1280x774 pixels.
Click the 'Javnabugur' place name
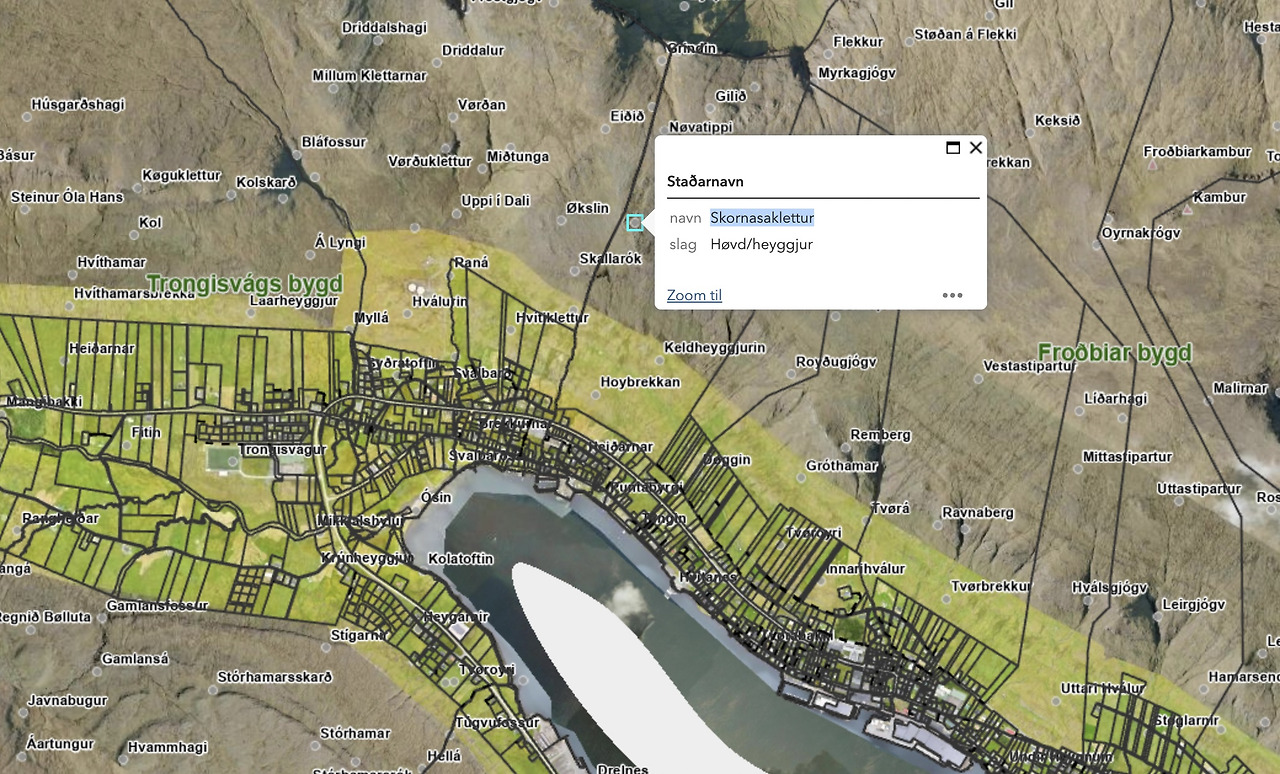(67, 701)
